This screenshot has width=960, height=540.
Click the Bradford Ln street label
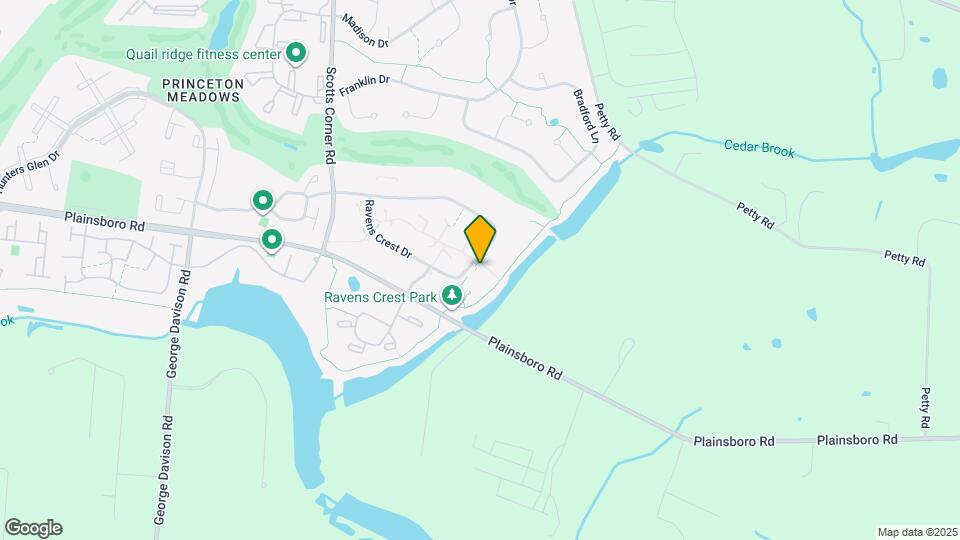(585, 116)
